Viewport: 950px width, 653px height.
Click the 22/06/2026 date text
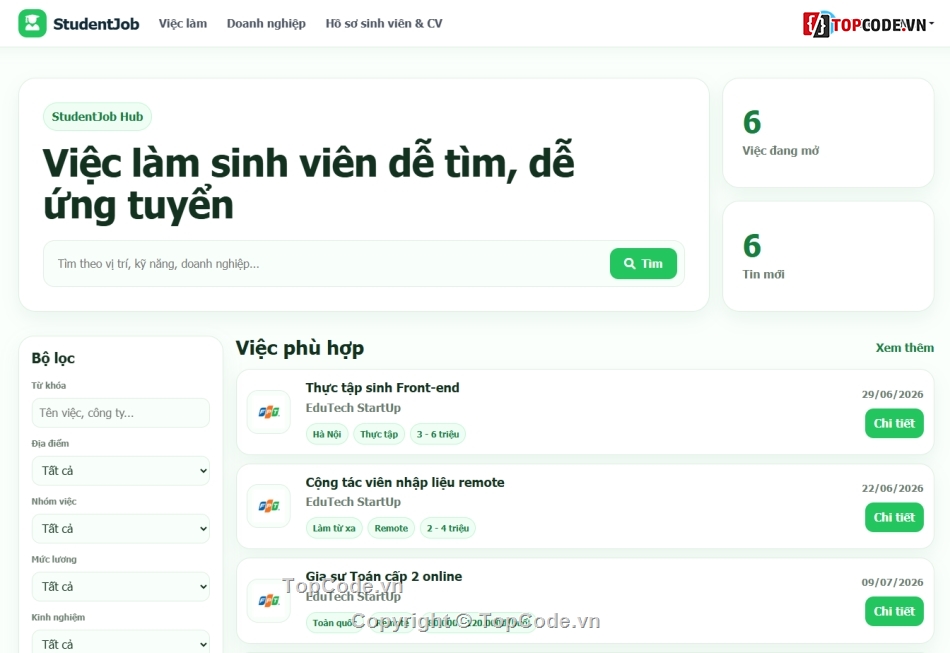892,488
